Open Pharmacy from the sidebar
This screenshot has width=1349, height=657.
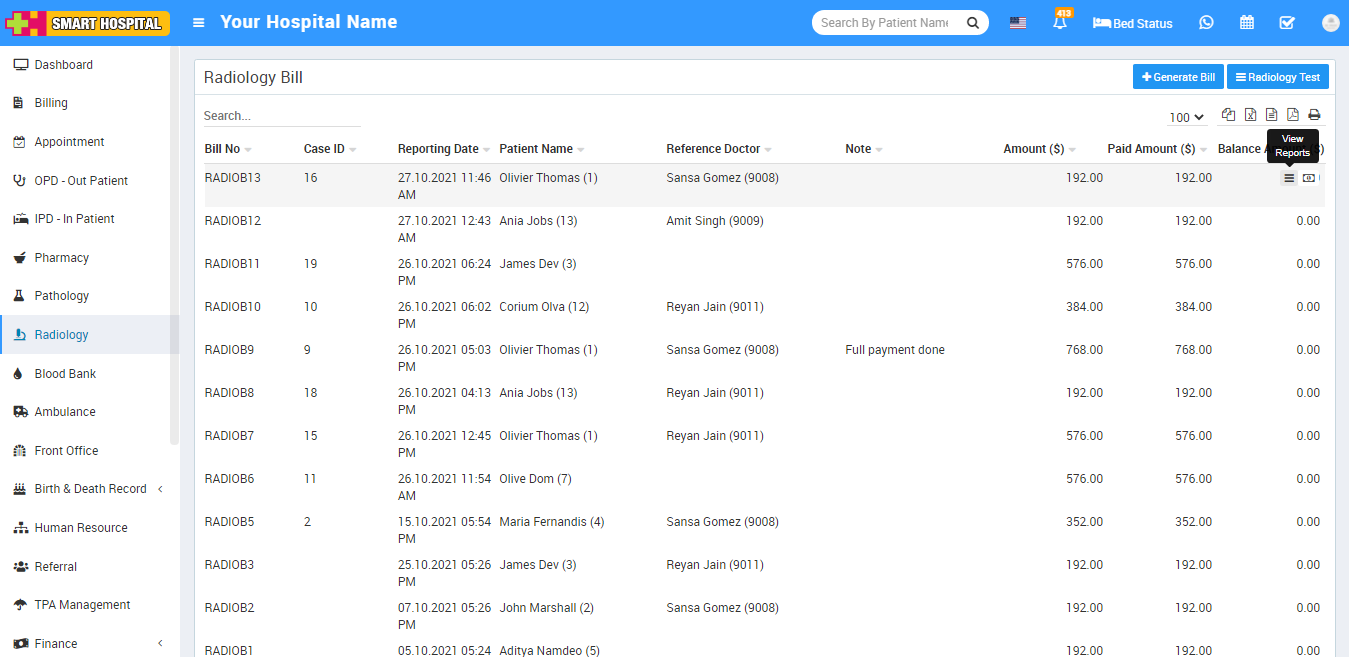[61, 258]
